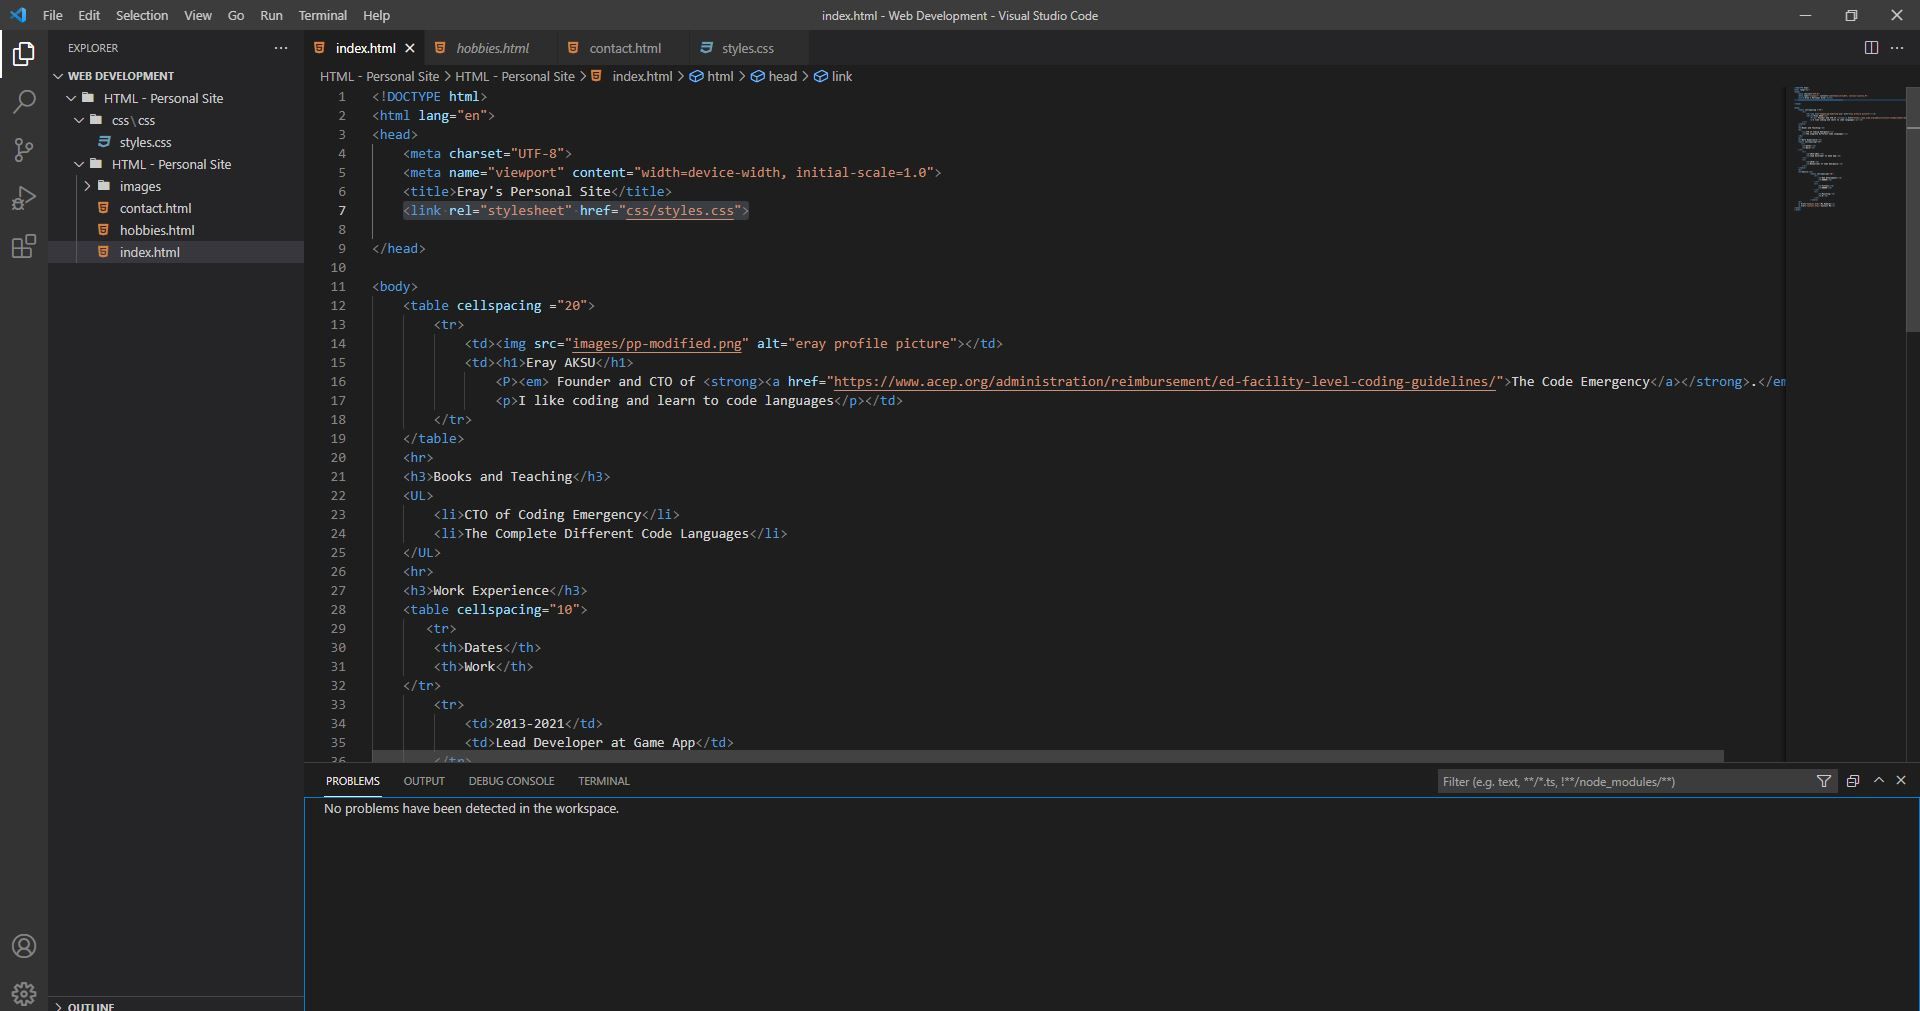Open hobbies.html in Explorer
1920x1011 pixels.
157,230
